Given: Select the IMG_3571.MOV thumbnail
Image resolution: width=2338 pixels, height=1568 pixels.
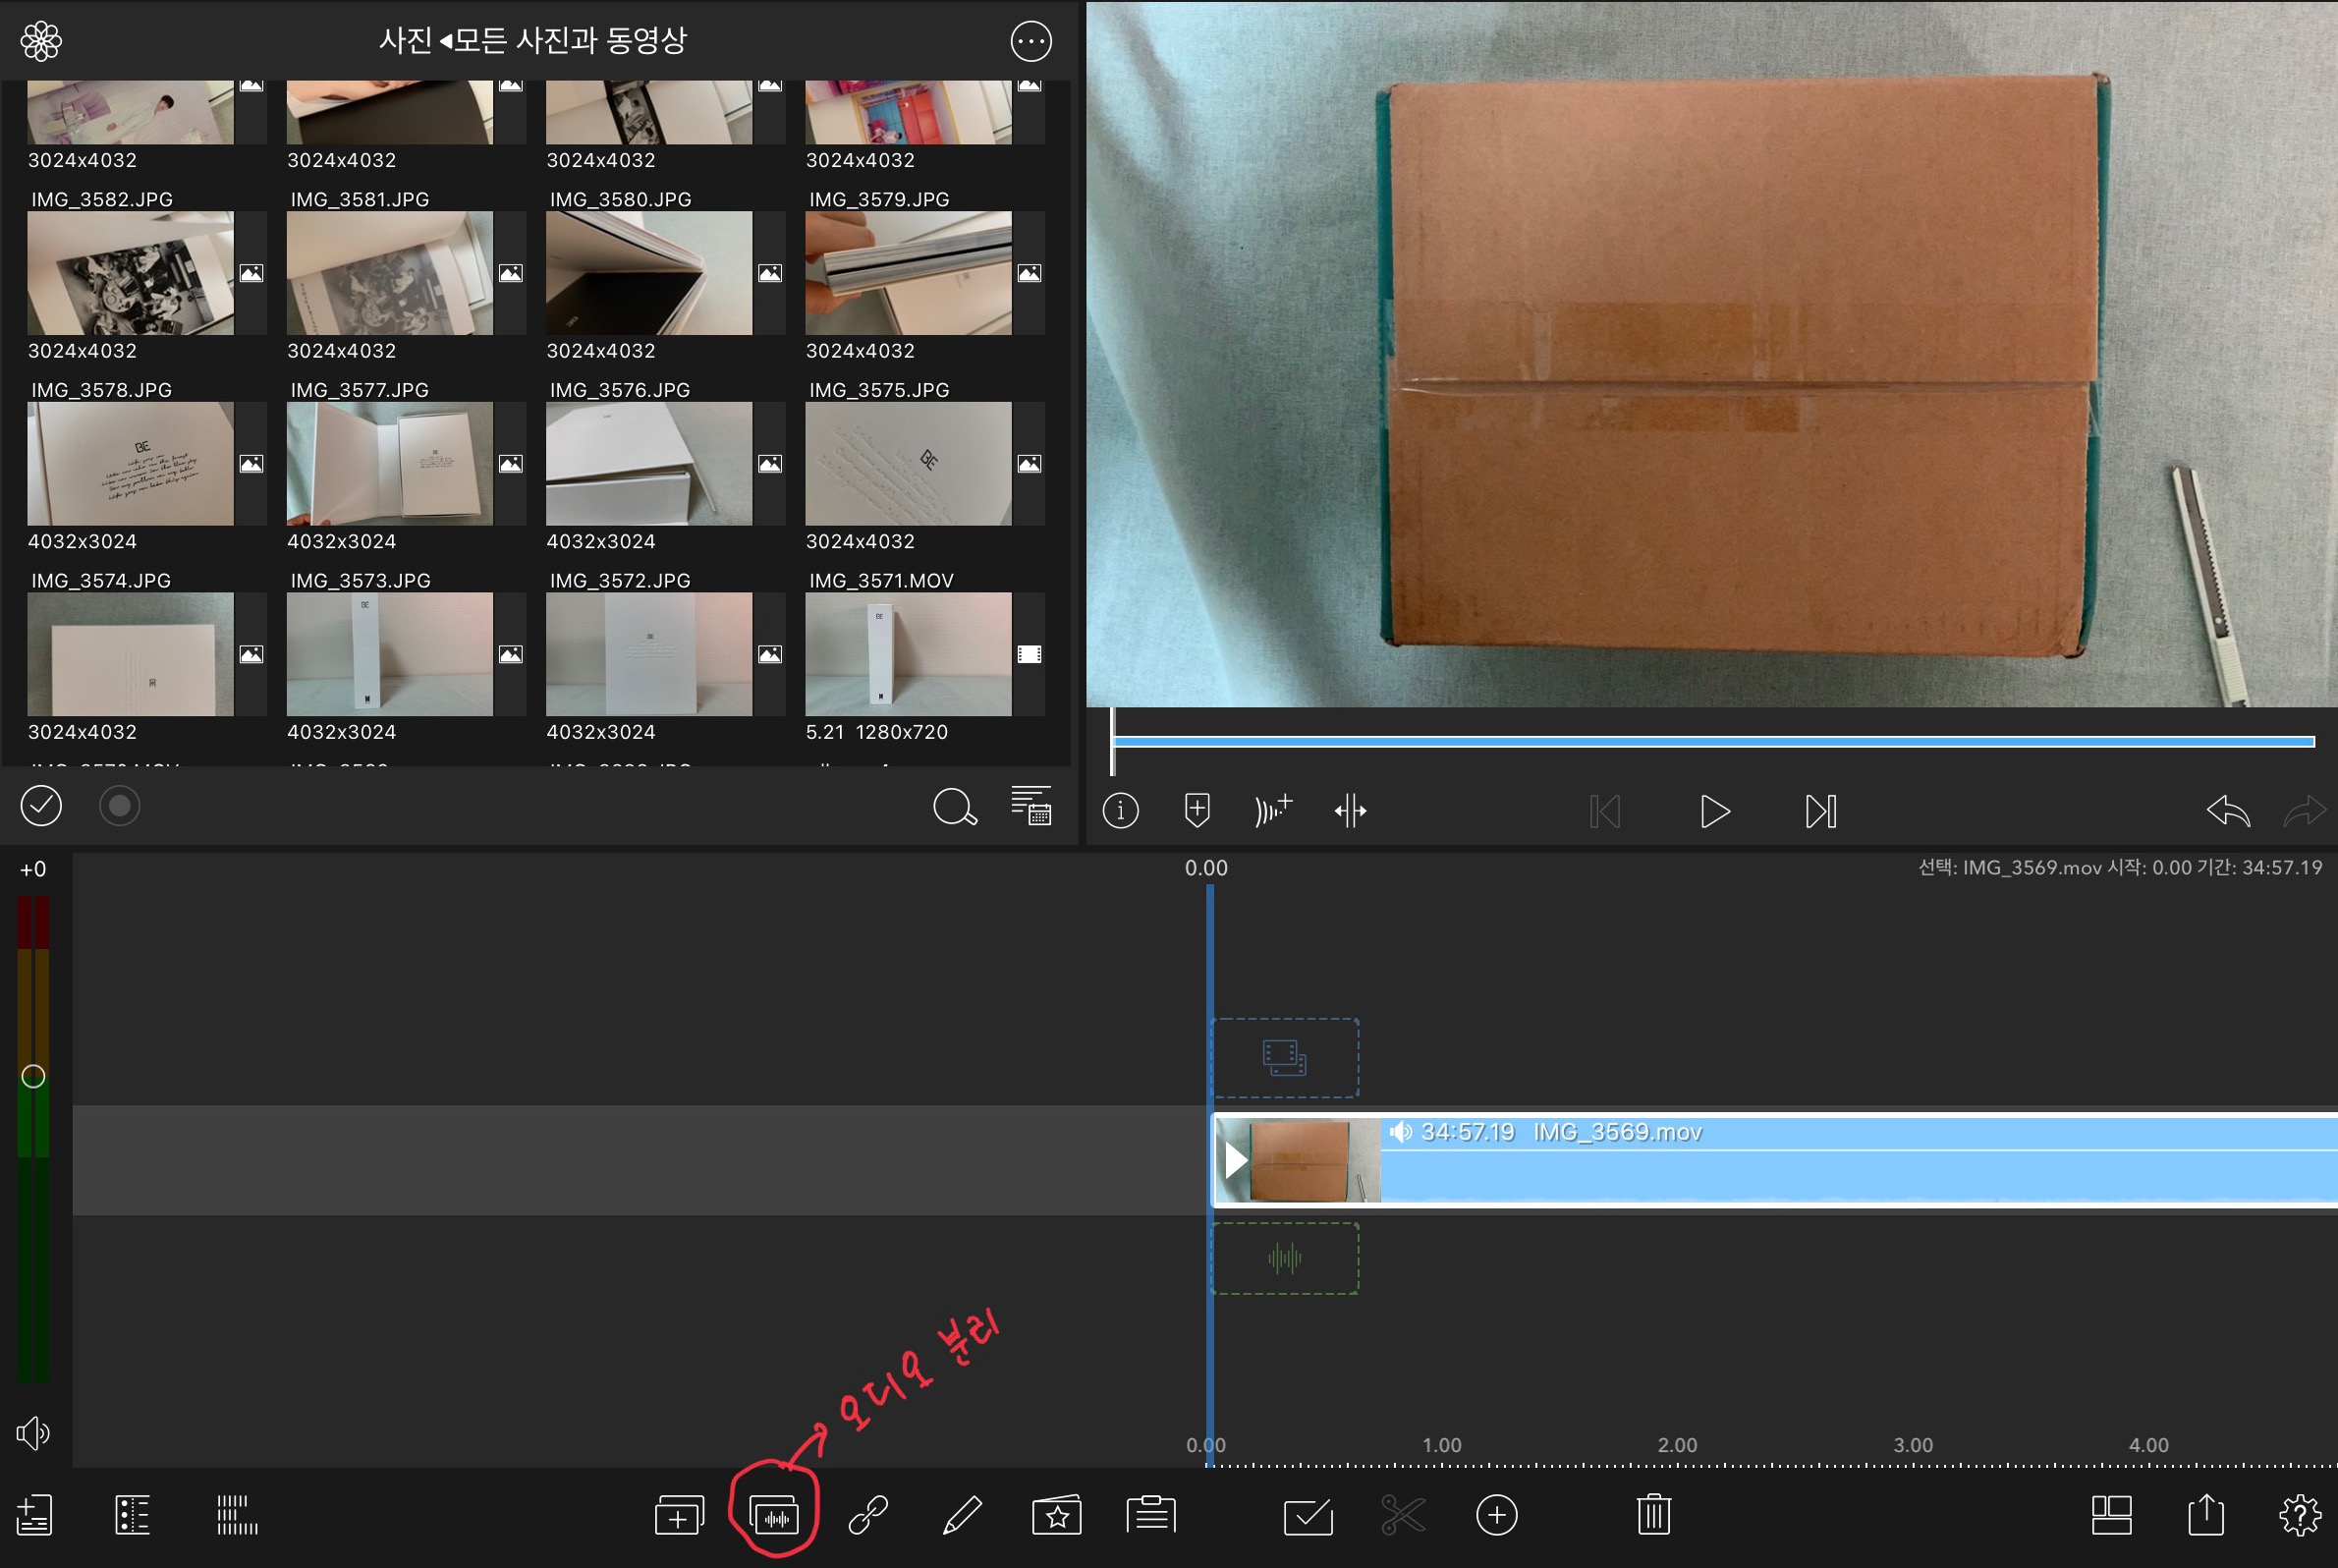Looking at the screenshot, I should (908, 654).
